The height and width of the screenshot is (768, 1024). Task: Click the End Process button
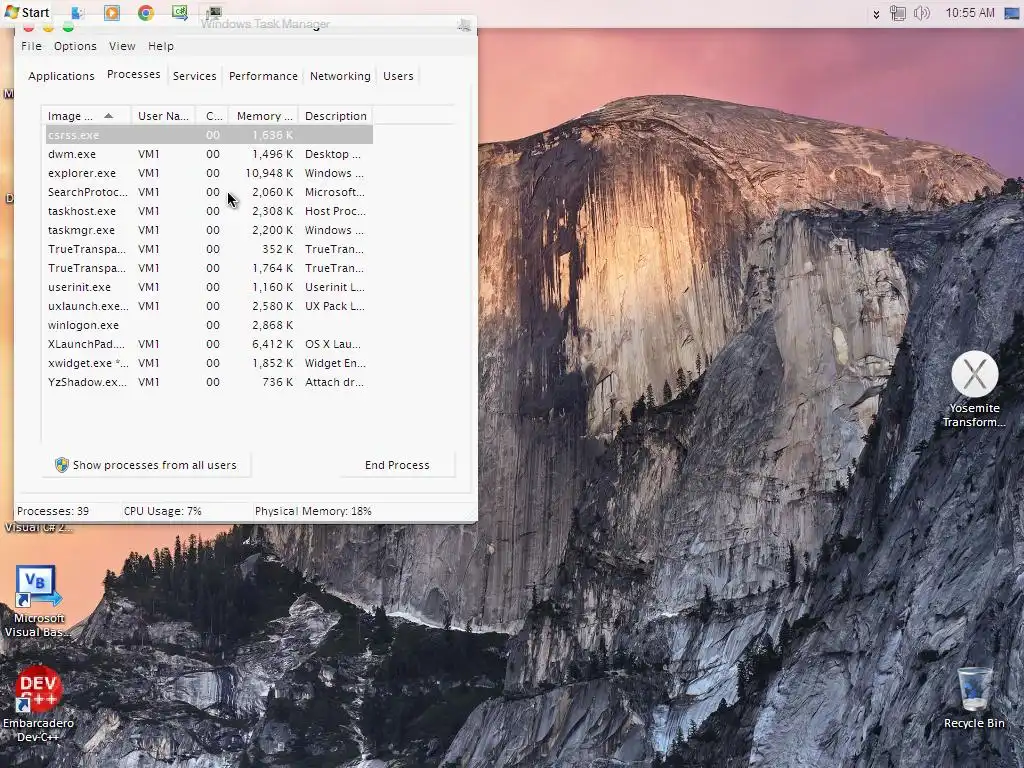pyautogui.click(x=397, y=465)
